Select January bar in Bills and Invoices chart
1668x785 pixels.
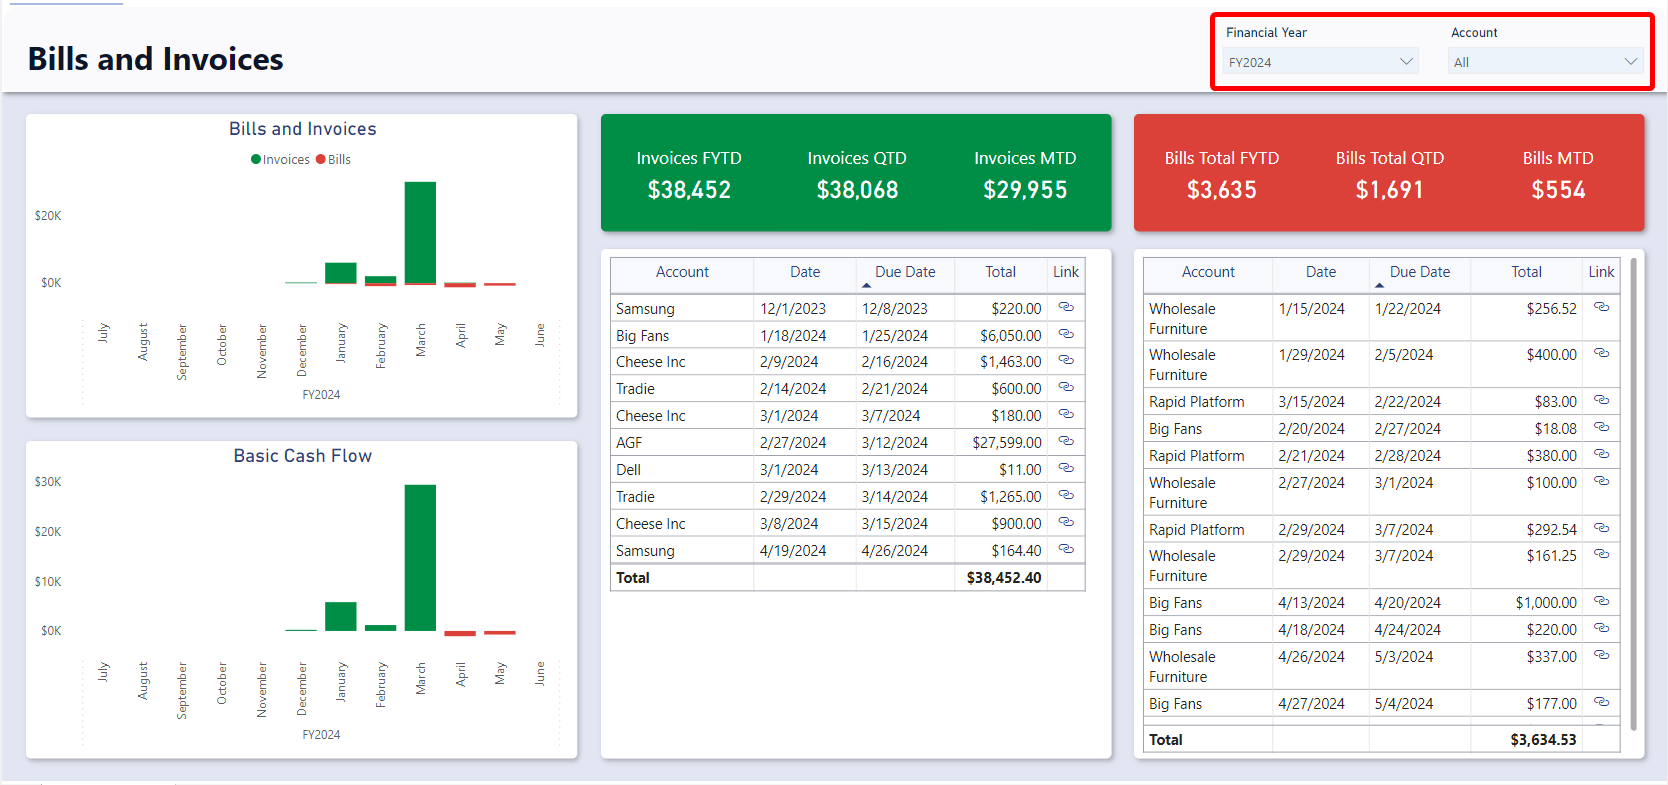[341, 273]
